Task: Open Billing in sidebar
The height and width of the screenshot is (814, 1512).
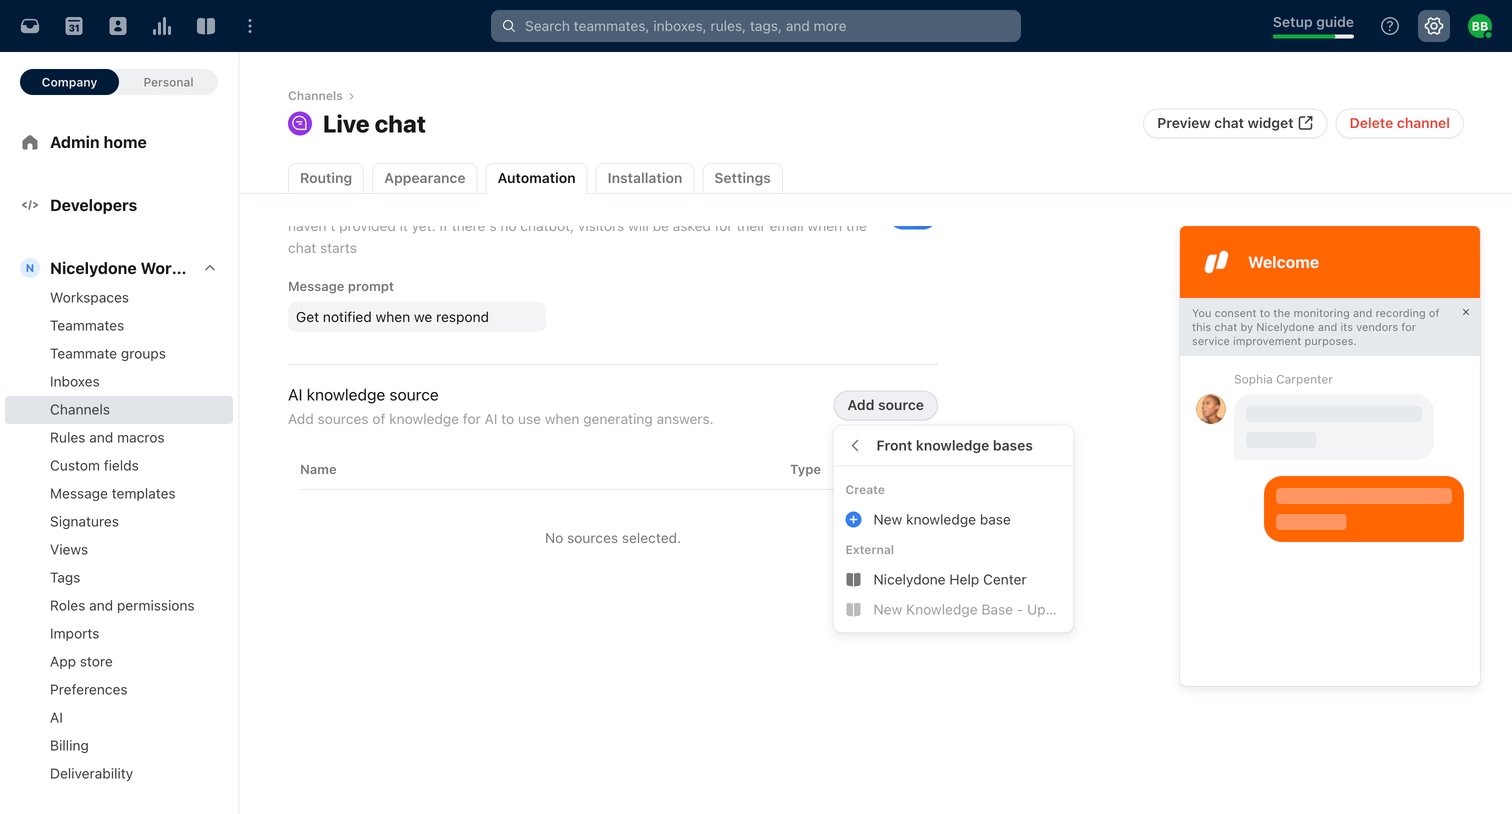Action: coord(69,746)
